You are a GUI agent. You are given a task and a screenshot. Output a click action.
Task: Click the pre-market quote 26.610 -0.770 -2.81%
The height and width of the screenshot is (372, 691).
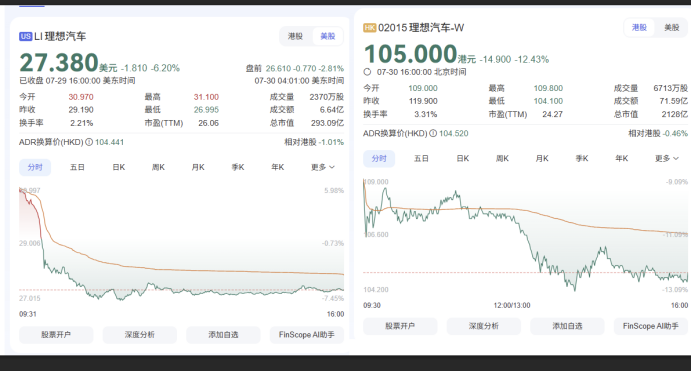pos(305,68)
